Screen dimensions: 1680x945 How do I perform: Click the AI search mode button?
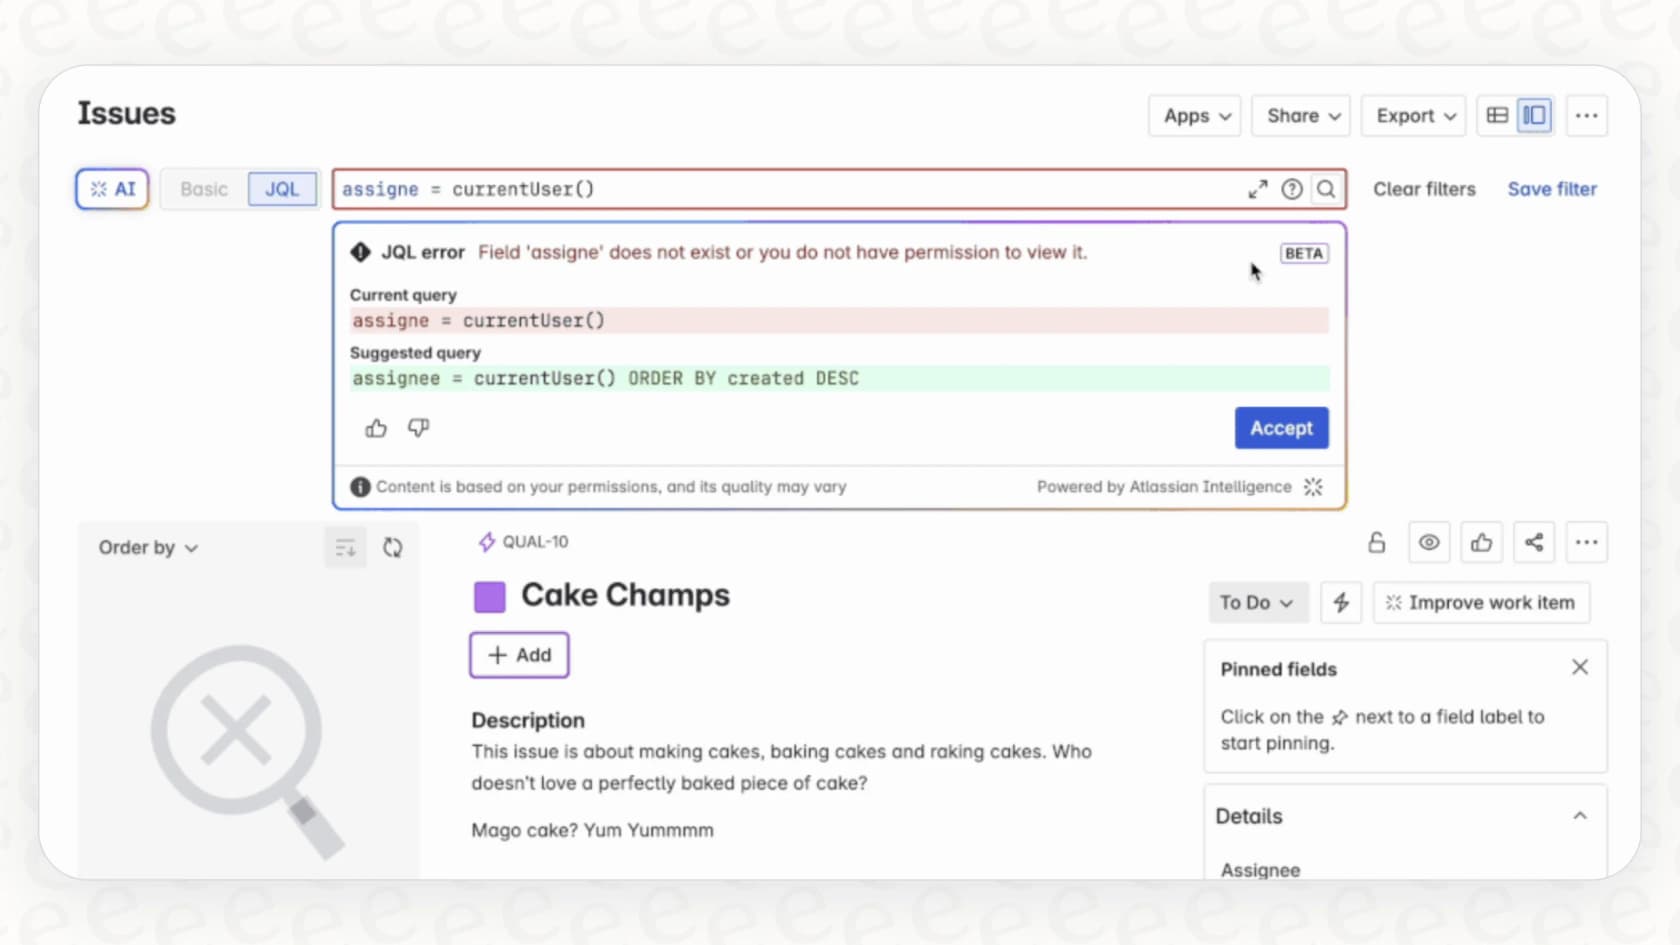[x=113, y=189]
